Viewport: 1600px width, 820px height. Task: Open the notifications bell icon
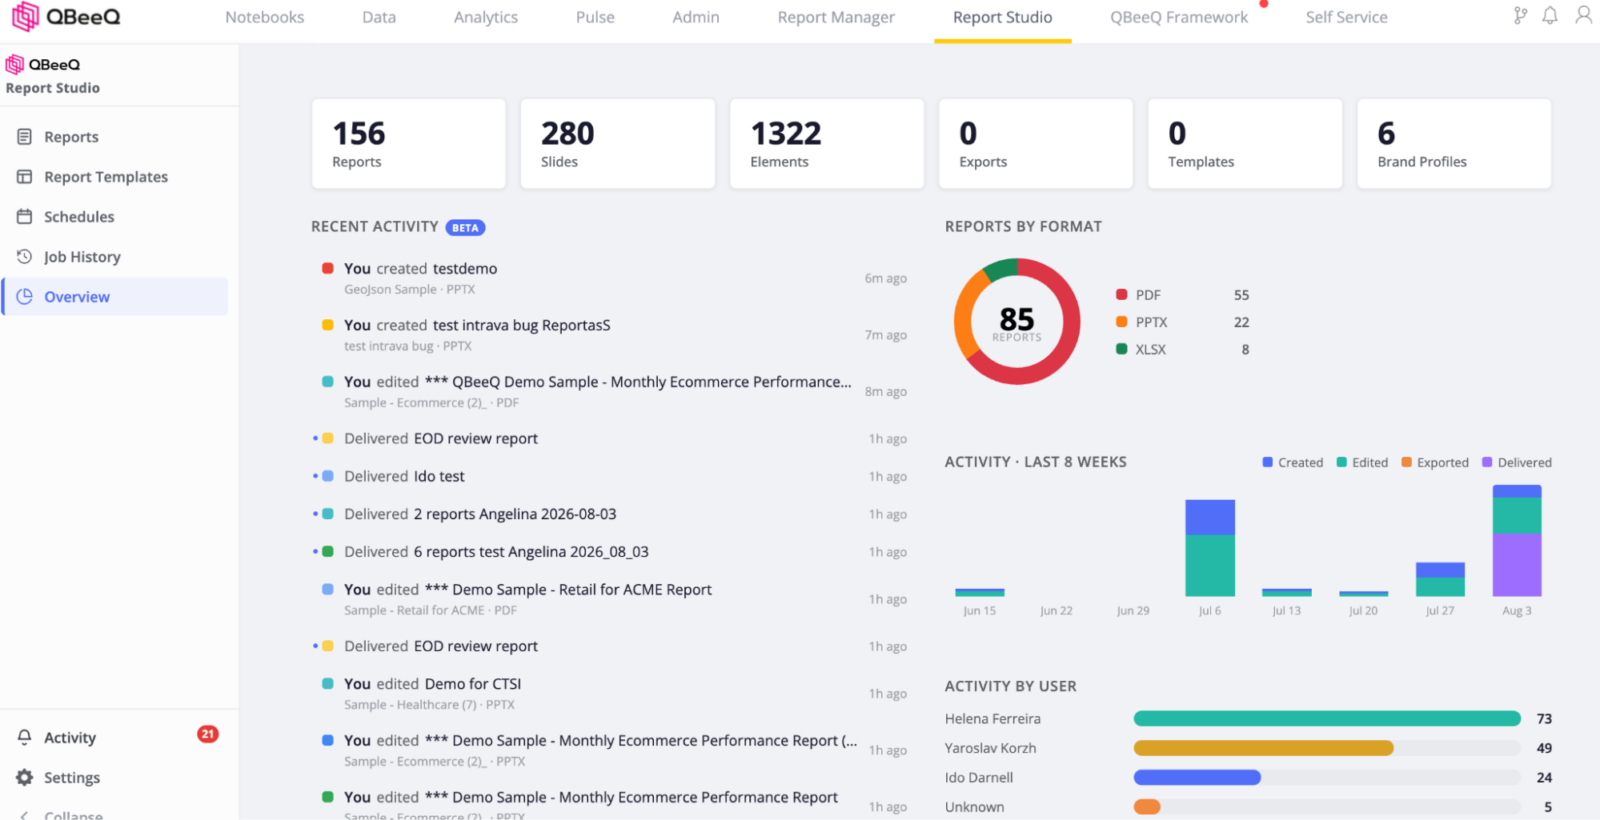tap(1550, 16)
